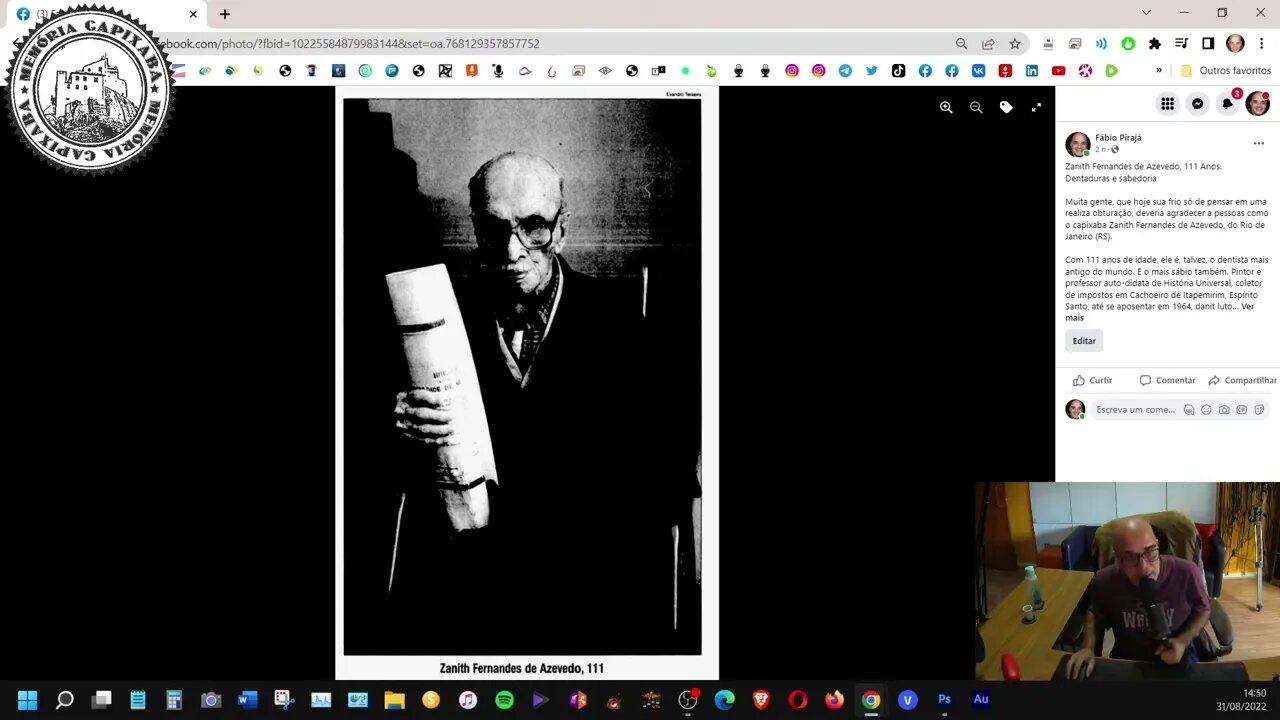
Task: Open the Windows Start menu
Action: [x=27, y=700]
